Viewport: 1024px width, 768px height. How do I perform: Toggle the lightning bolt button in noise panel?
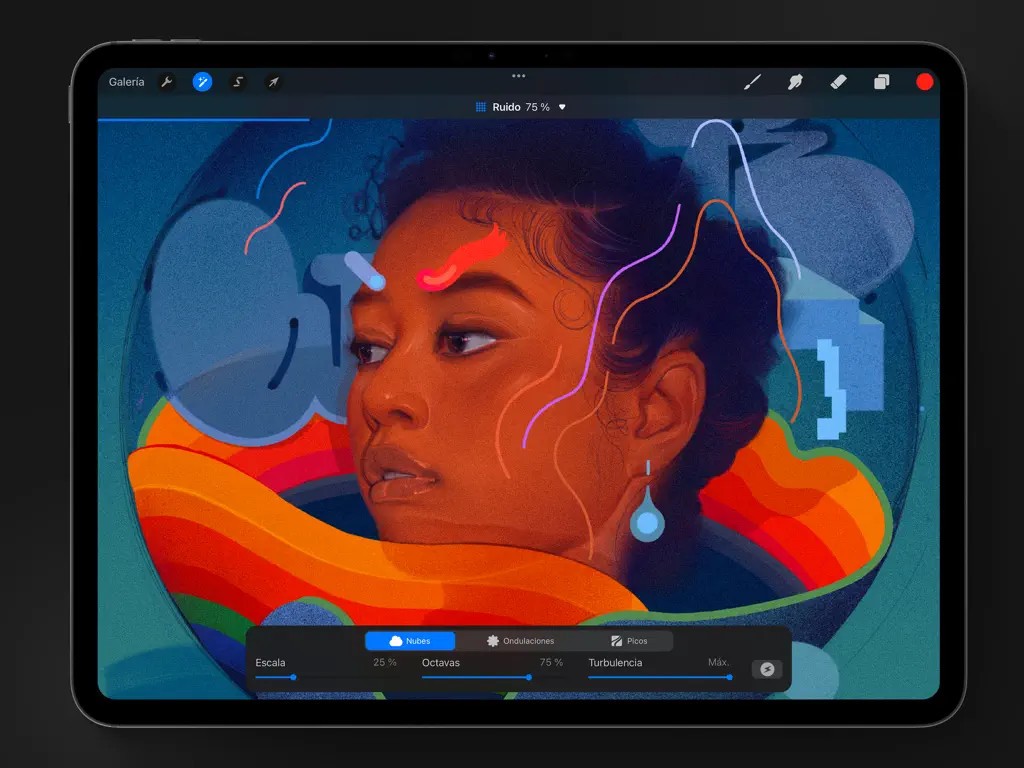[767, 669]
